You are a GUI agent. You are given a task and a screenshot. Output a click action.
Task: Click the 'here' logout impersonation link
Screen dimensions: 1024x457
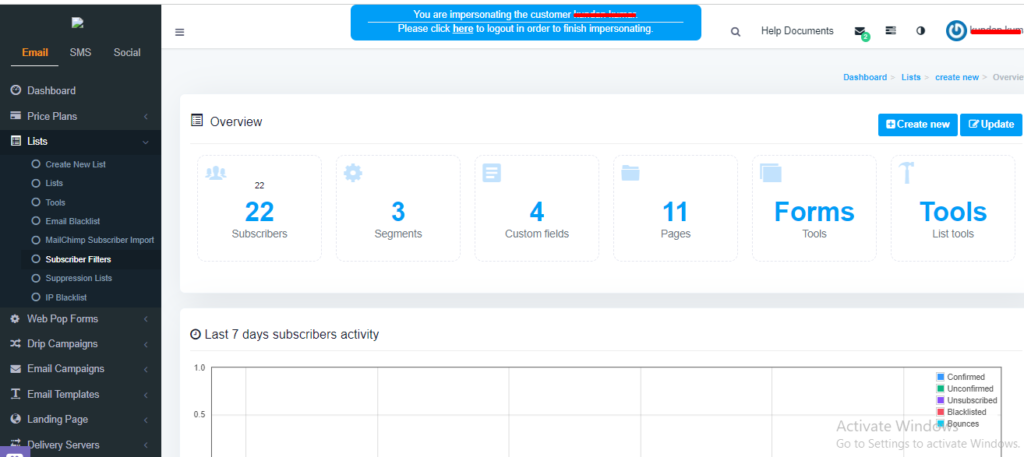(463, 29)
